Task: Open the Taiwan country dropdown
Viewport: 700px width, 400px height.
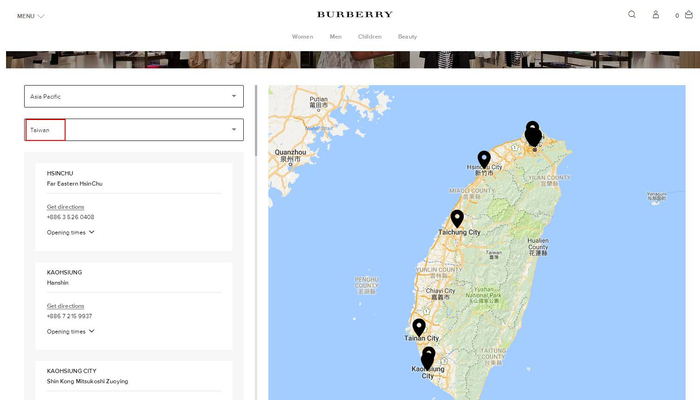Action: 134,129
